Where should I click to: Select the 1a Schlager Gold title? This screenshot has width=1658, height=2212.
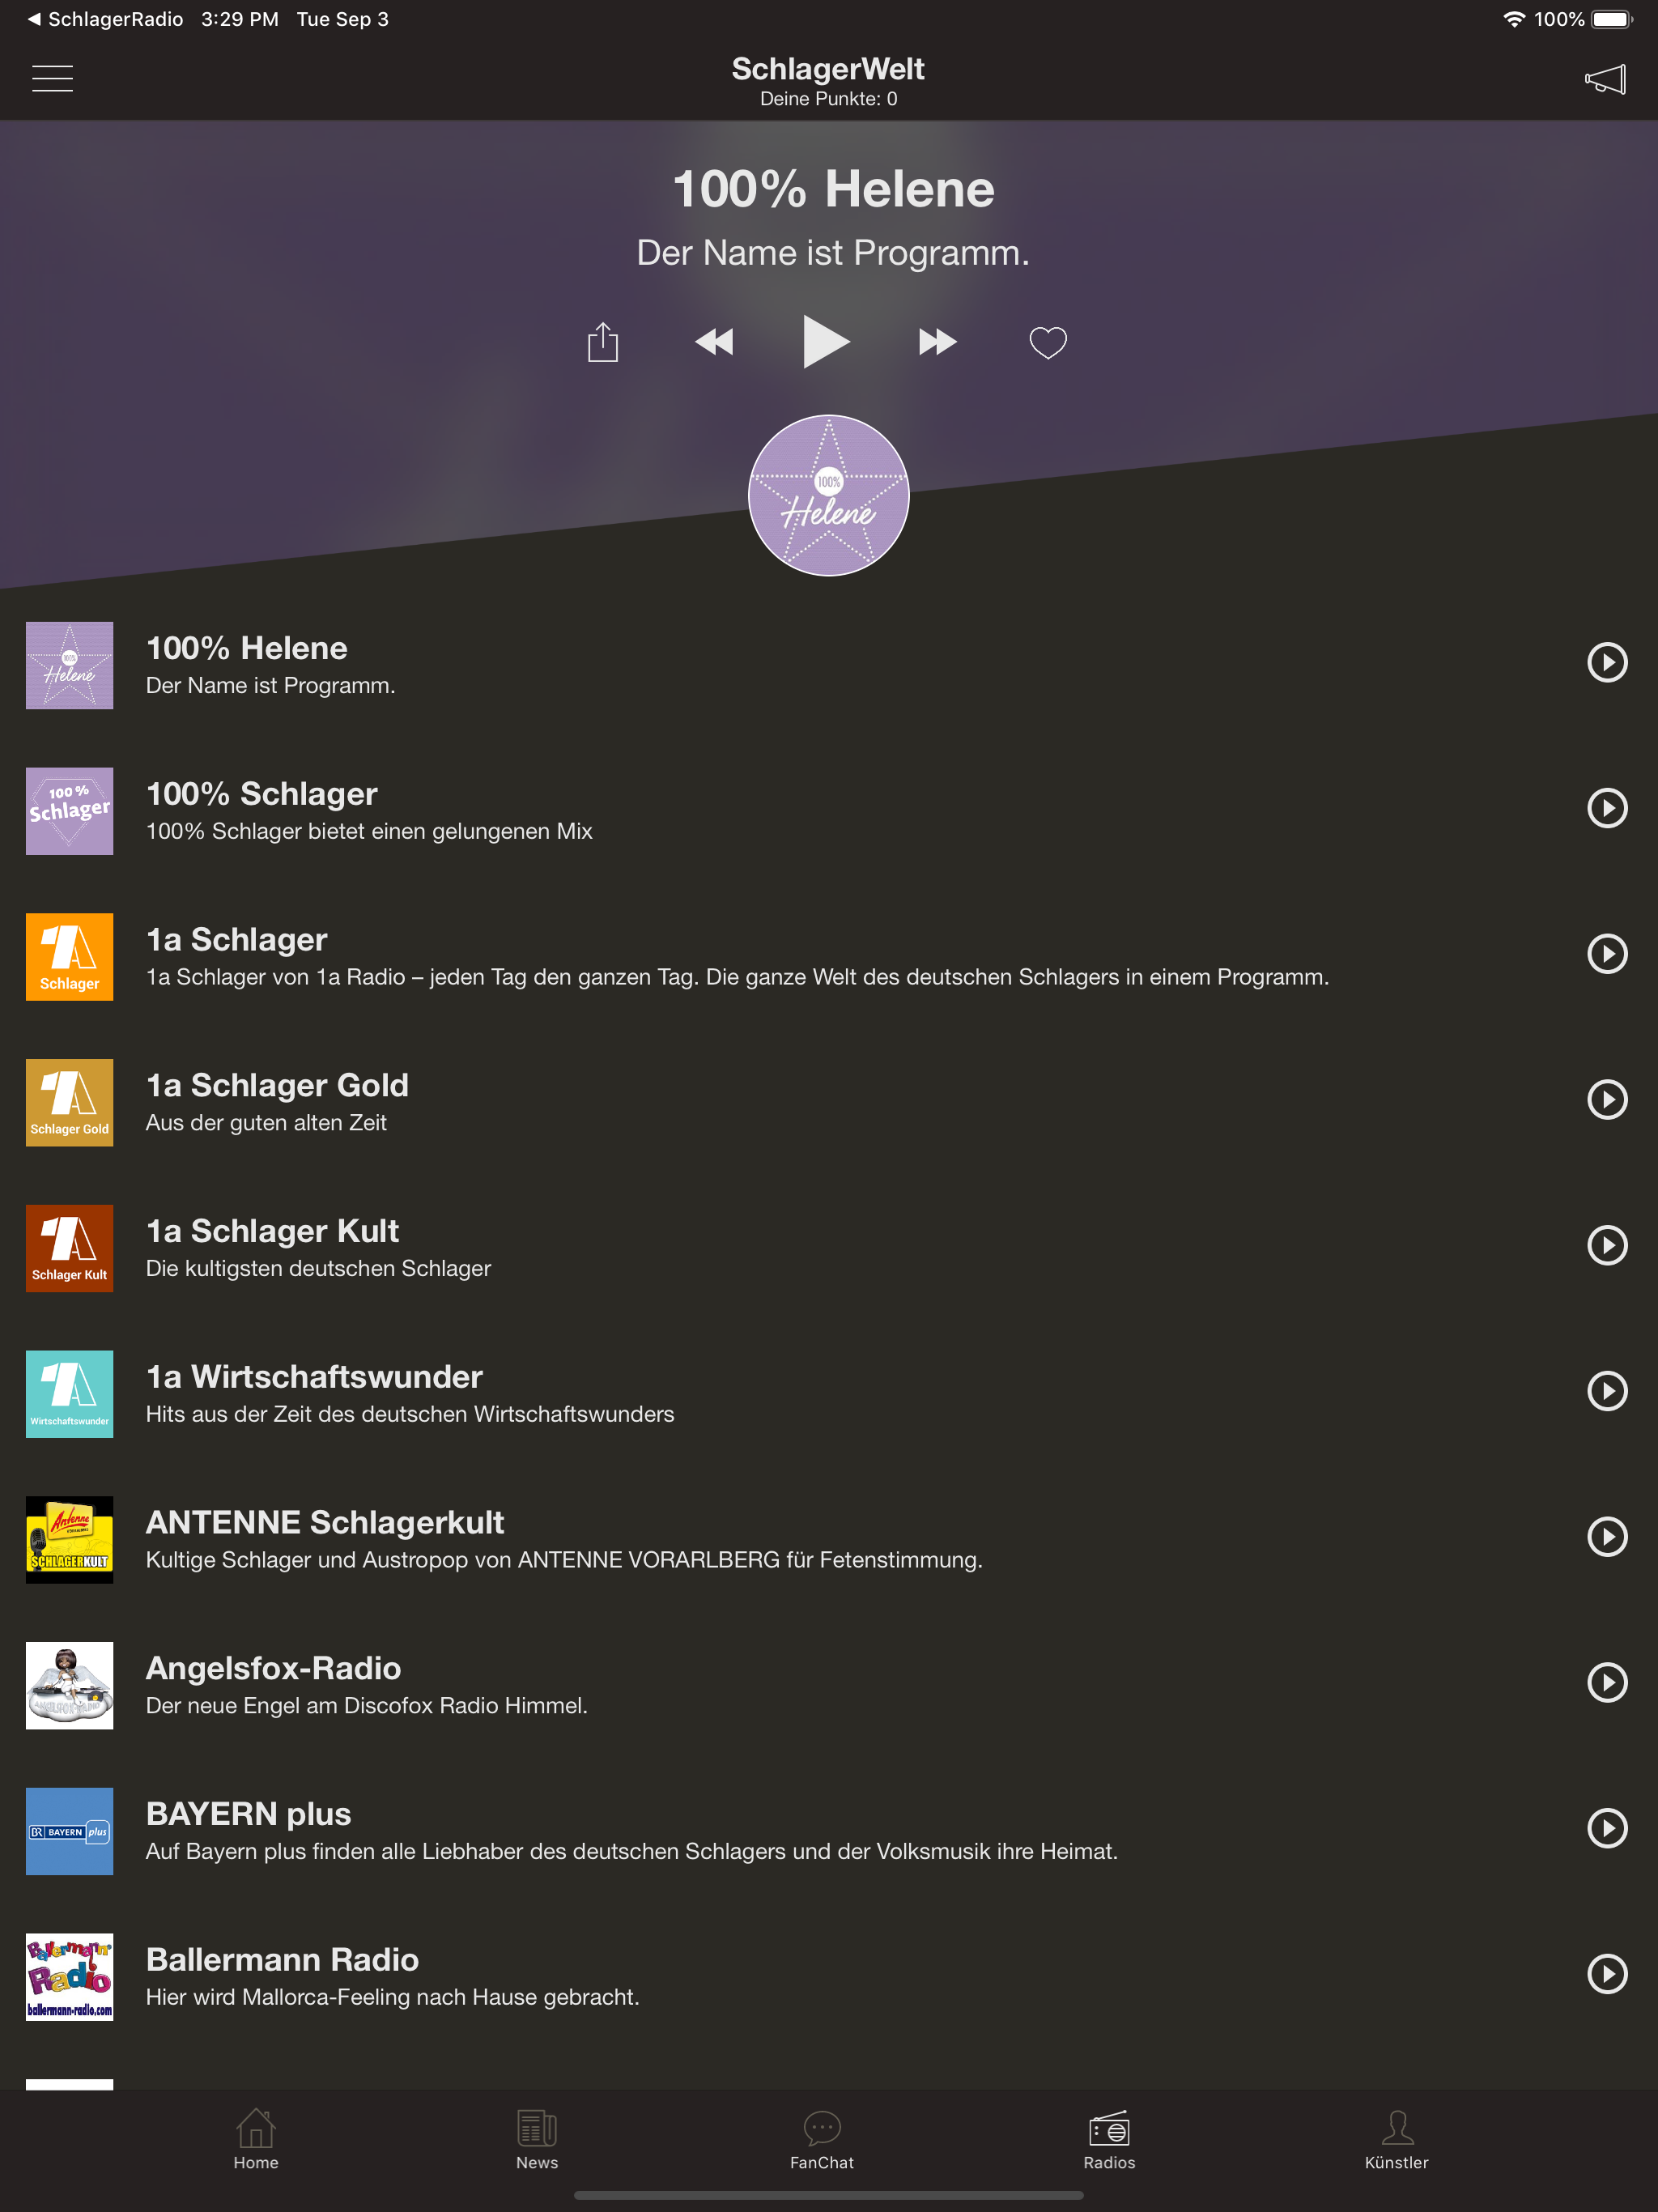pos(277,1085)
